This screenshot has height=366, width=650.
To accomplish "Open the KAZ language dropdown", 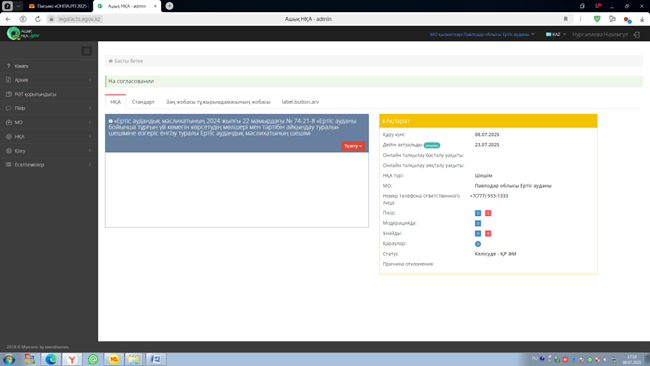I will click(555, 34).
